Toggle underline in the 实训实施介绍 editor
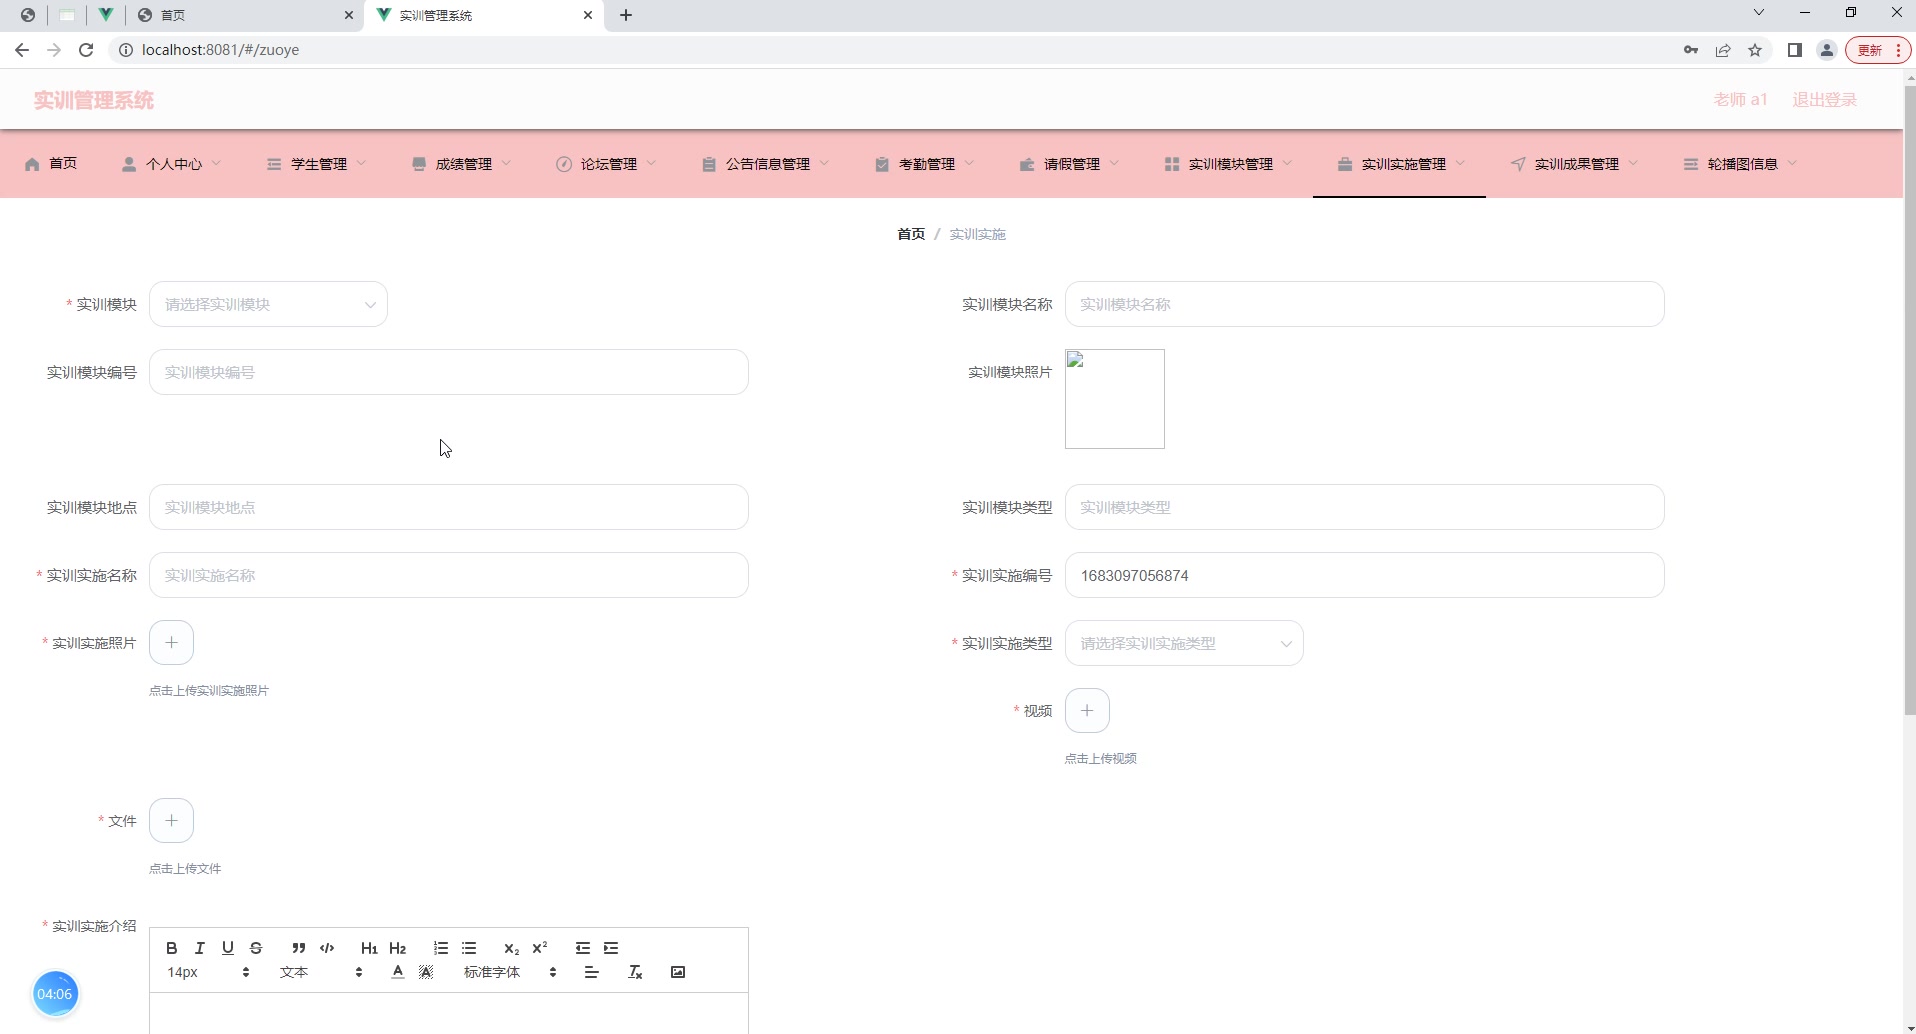The height and width of the screenshot is (1034, 1916). tap(227, 948)
